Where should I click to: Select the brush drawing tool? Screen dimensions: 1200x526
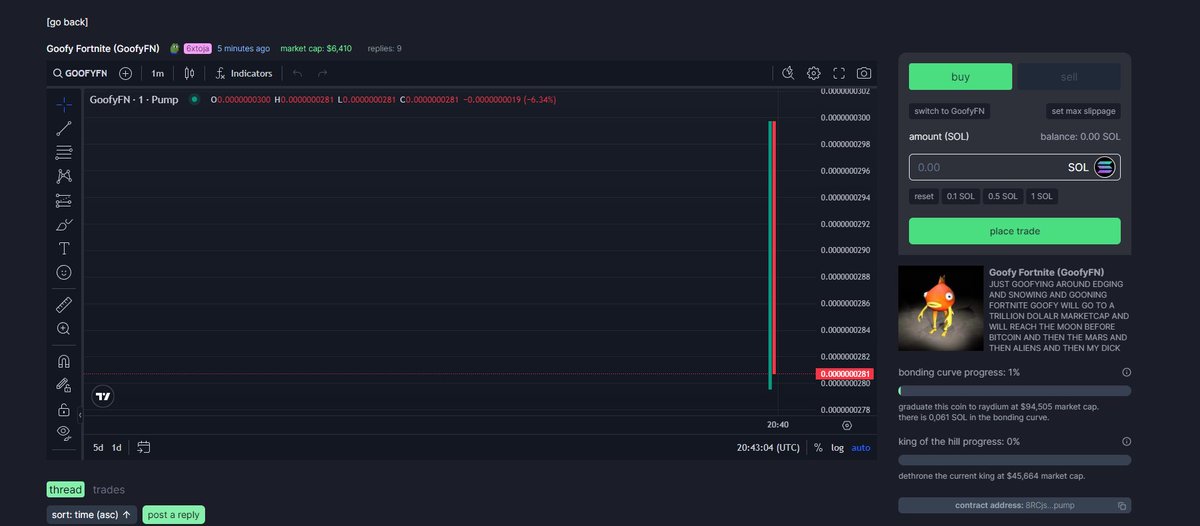click(x=64, y=224)
